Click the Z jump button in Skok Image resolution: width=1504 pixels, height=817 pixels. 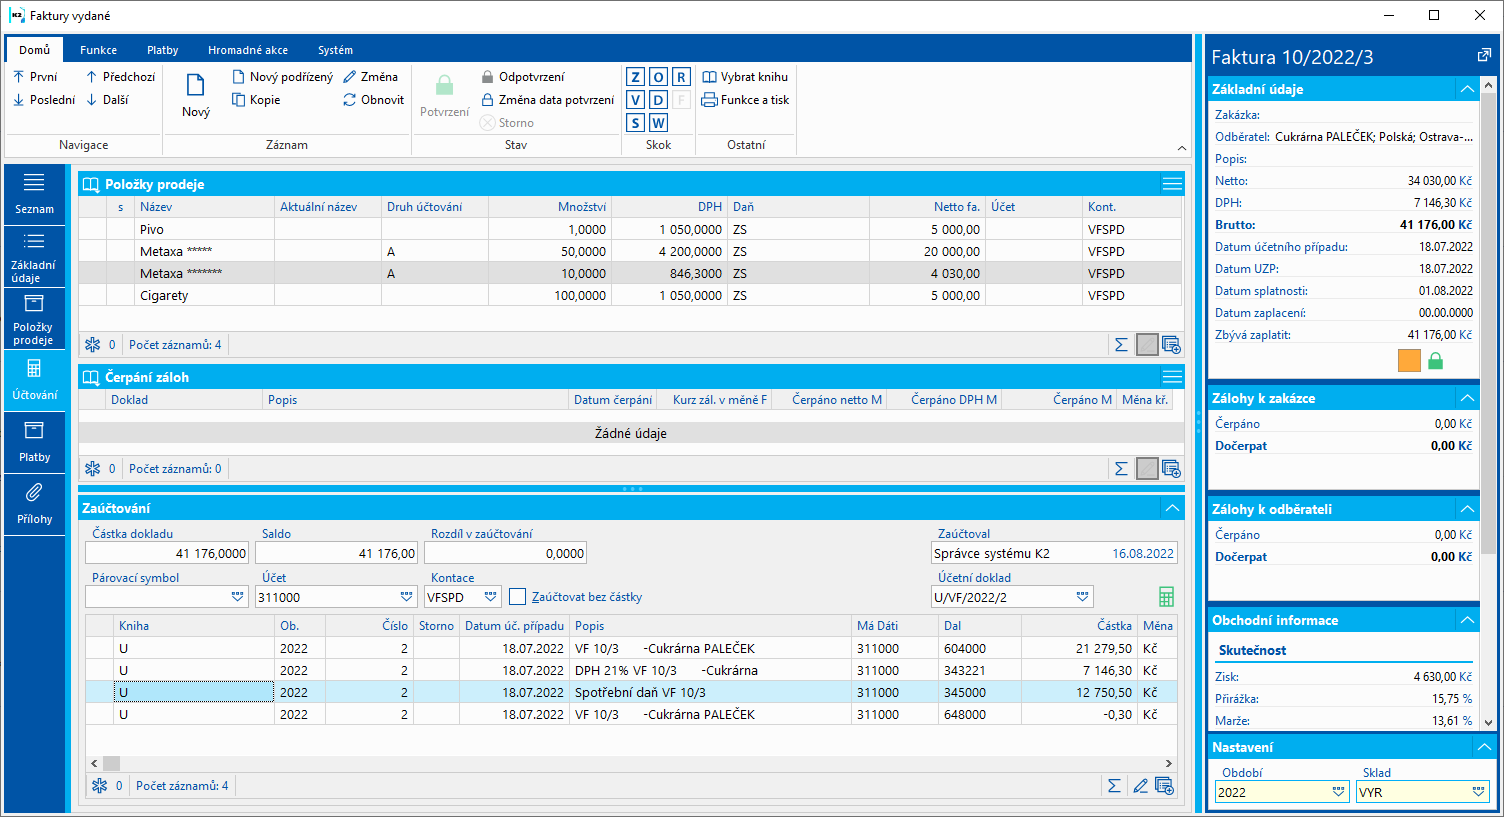635,77
